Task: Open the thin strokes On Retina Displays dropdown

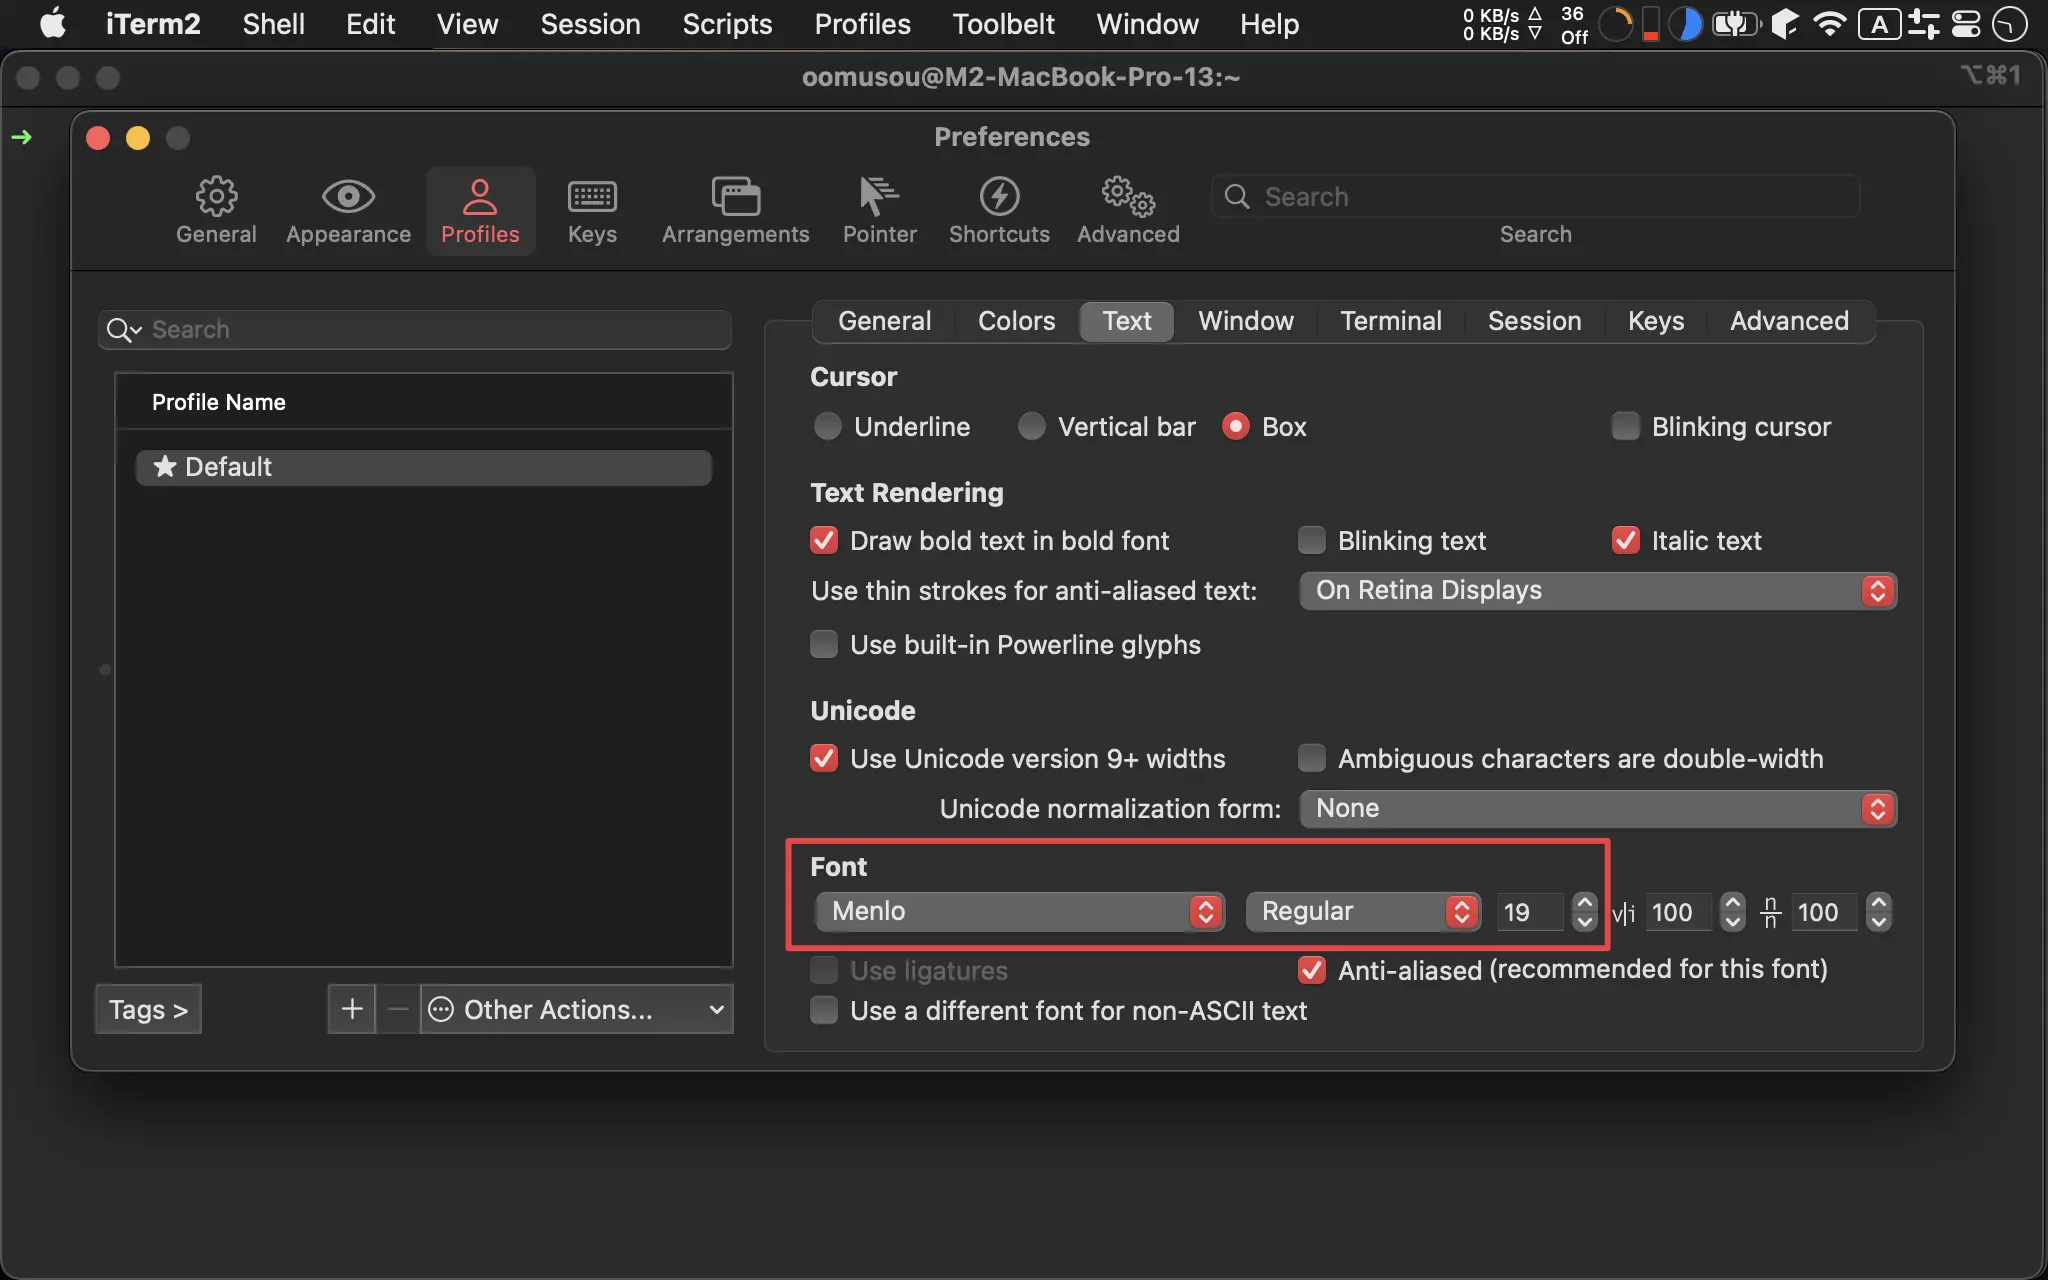Action: [1597, 591]
